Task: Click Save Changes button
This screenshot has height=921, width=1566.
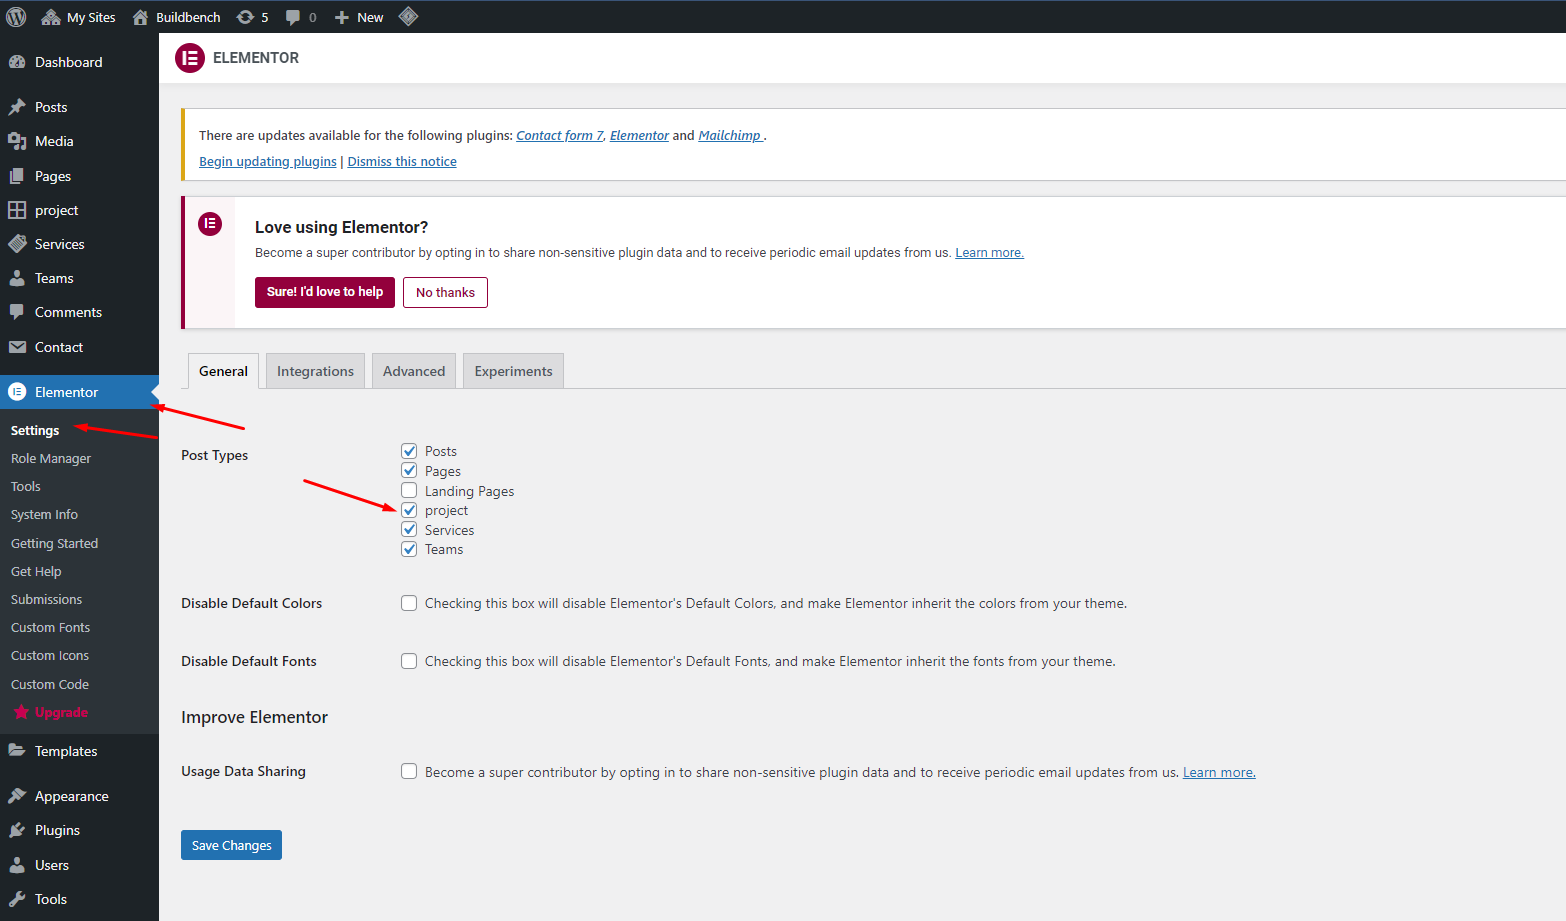Action: 231,845
